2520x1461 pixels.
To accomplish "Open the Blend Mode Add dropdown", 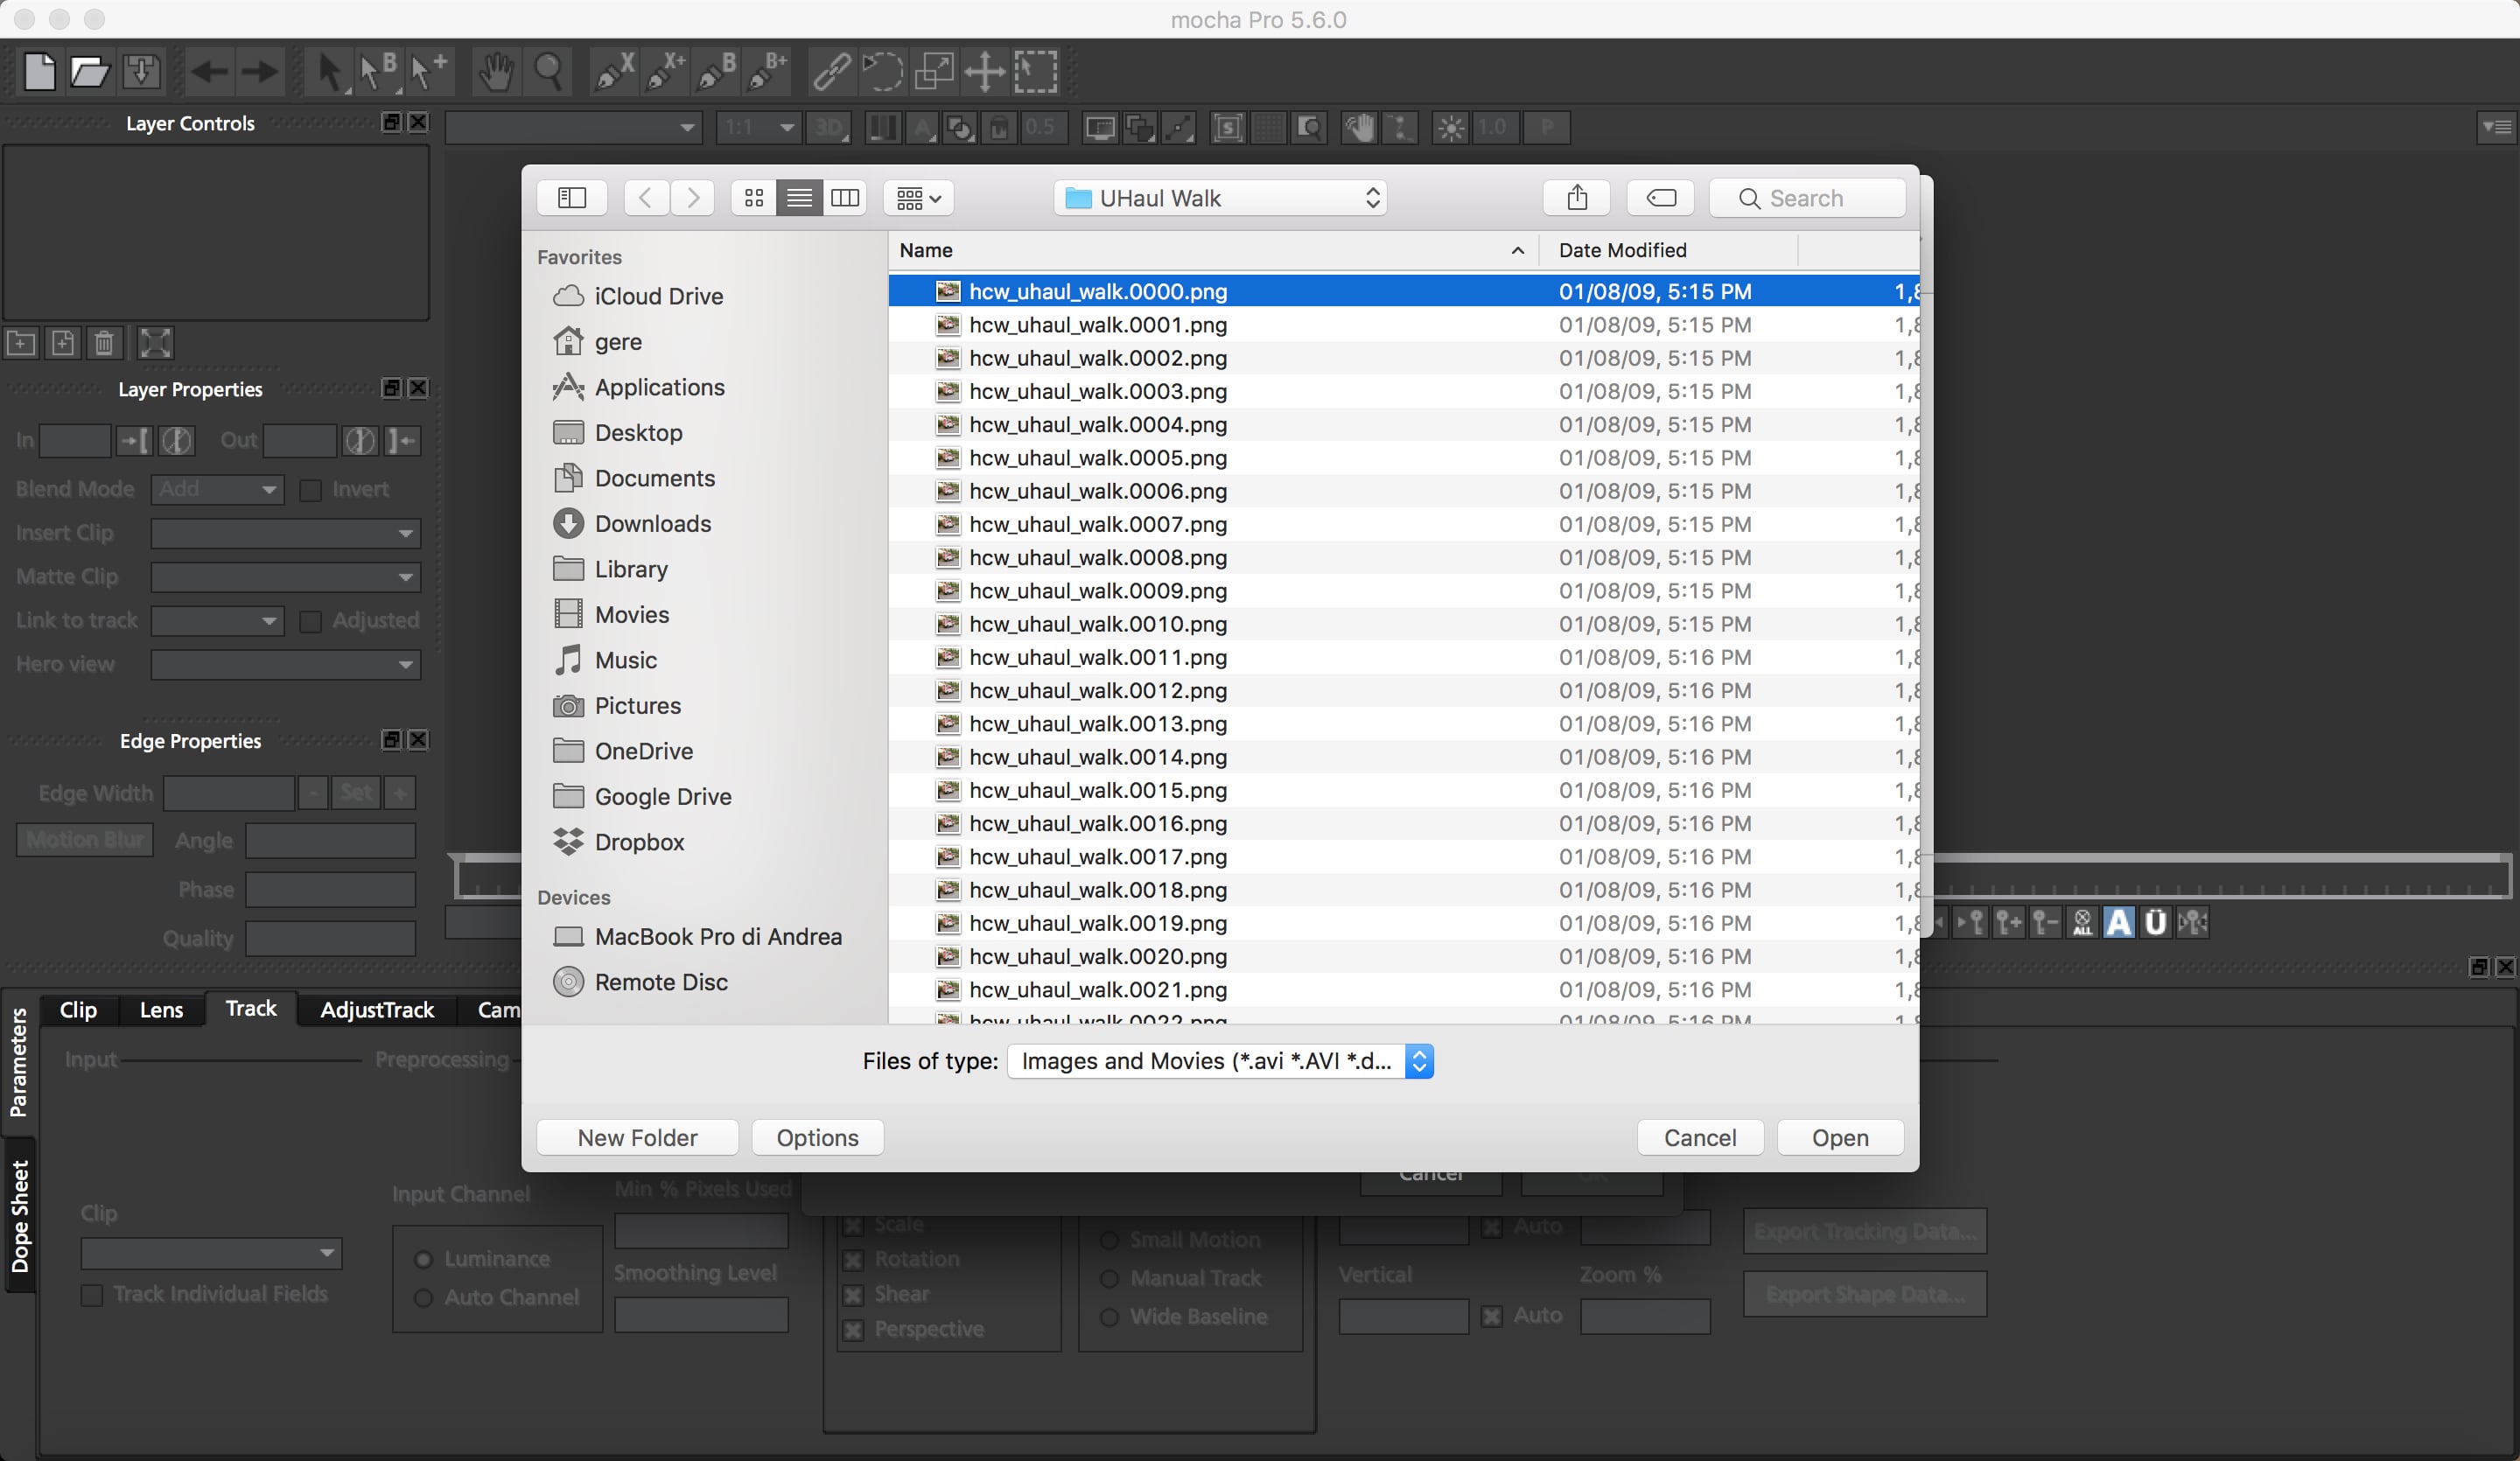I will (217, 489).
